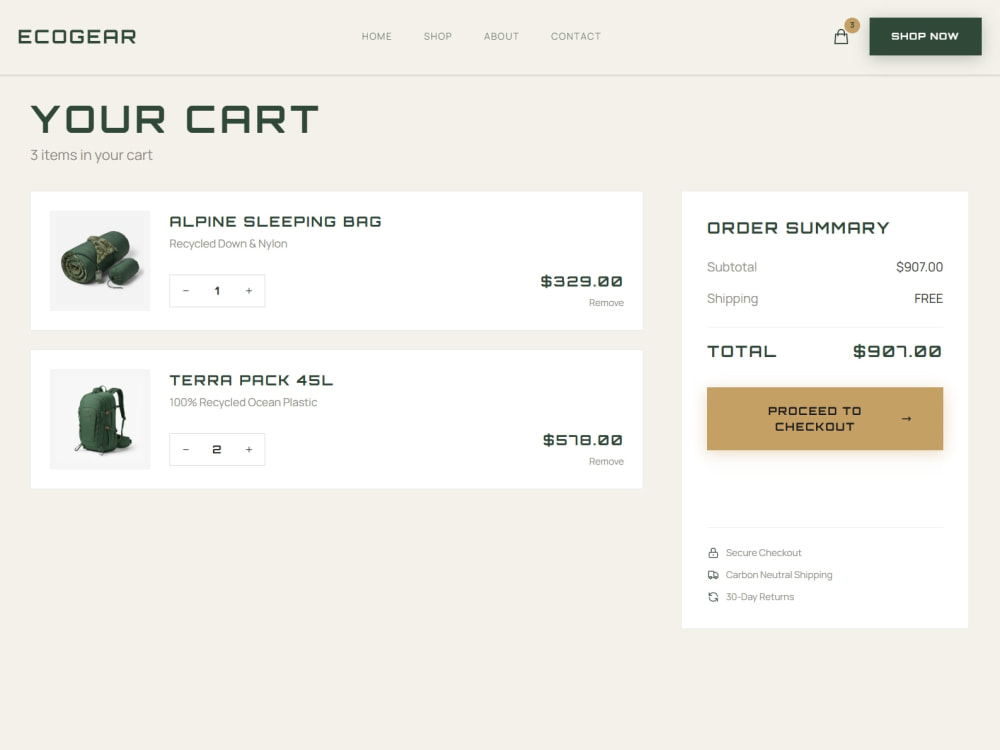Click the "TOTAL" label
1000x750 pixels.
click(x=742, y=351)
